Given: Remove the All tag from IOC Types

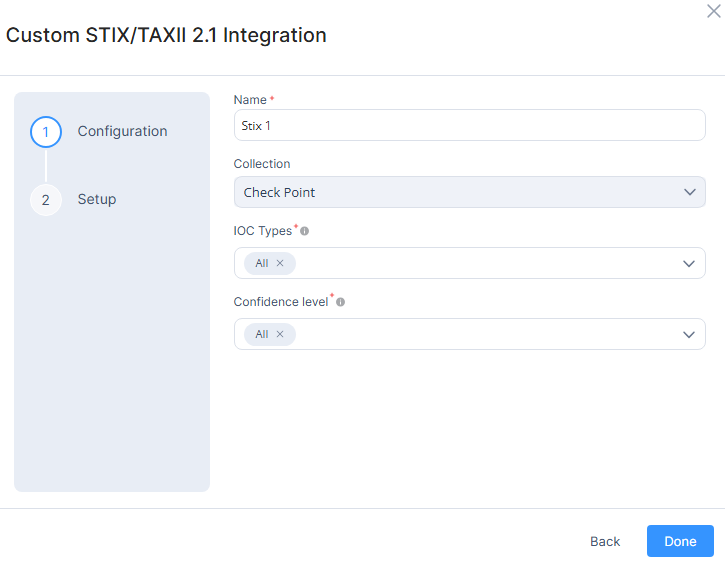Looking at the screenshot, I should click(280, 263).
